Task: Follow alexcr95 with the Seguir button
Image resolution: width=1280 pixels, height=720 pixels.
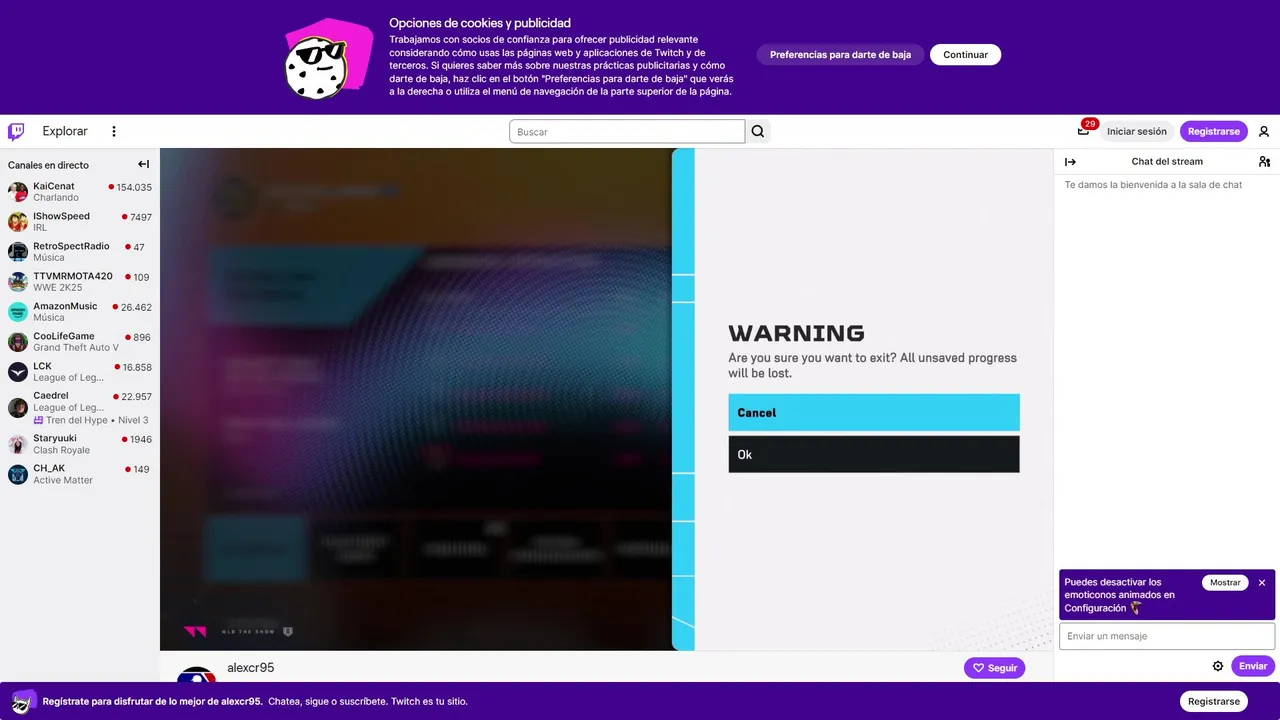Action: pyautogui.click(x=994, y=668)
